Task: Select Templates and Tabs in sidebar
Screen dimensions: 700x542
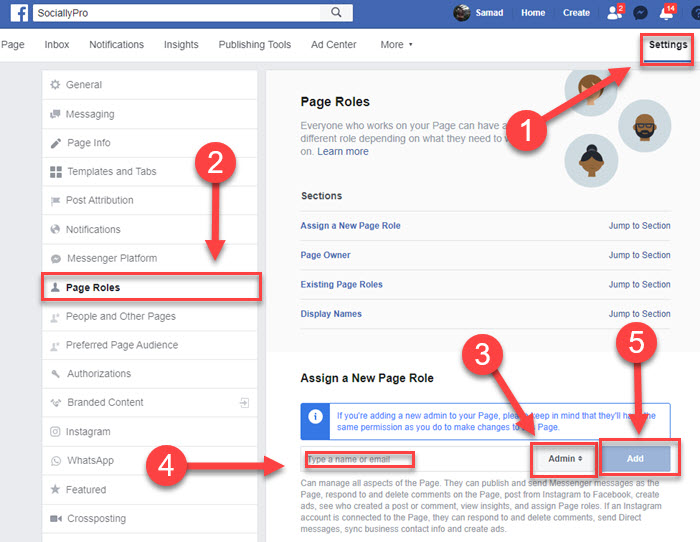Action: point(150,171)
